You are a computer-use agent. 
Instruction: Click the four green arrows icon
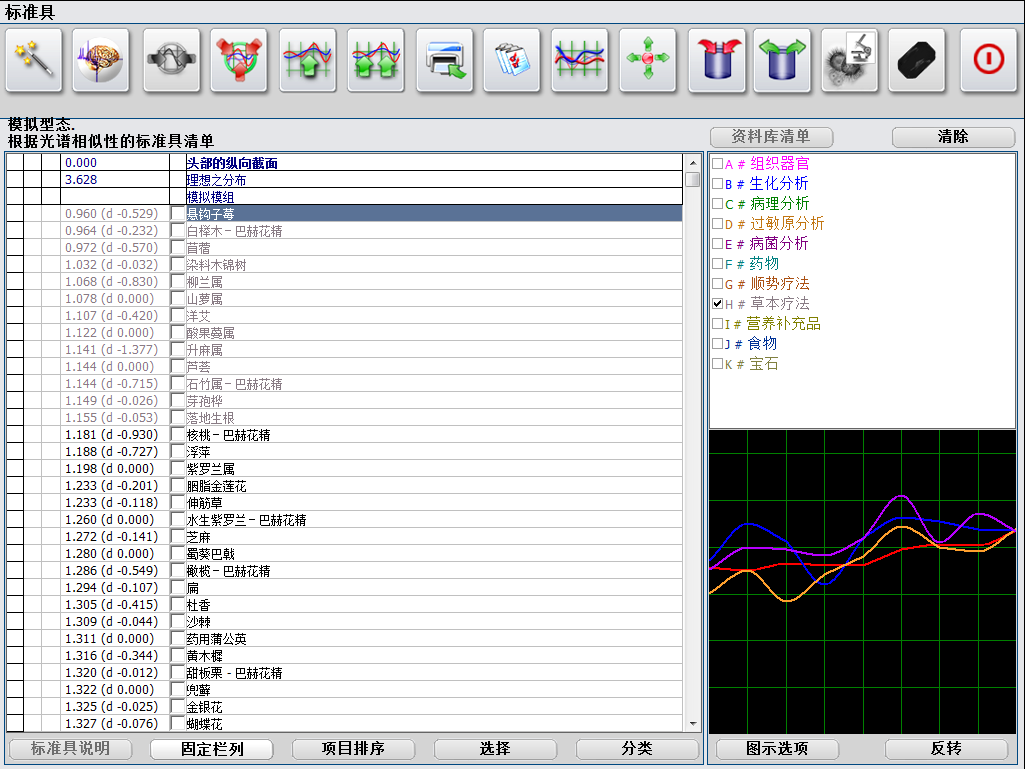point(648,60)
